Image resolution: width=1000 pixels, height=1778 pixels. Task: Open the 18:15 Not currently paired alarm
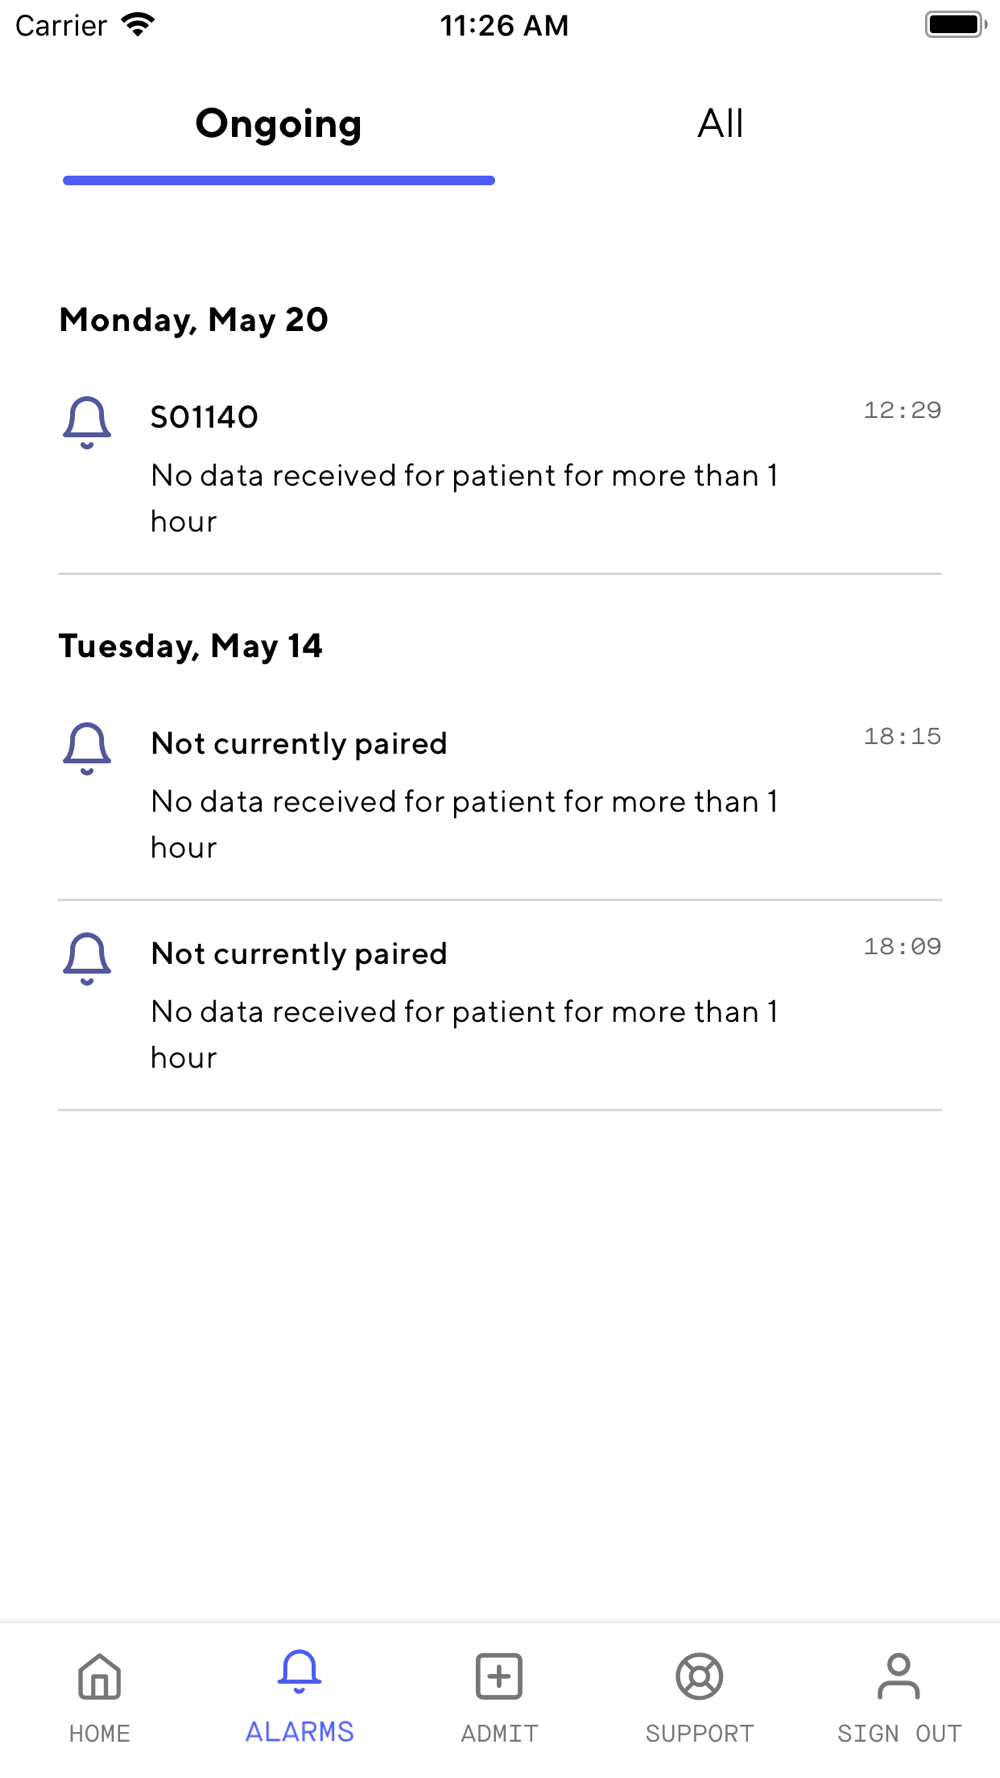click(x=500, y=795)
